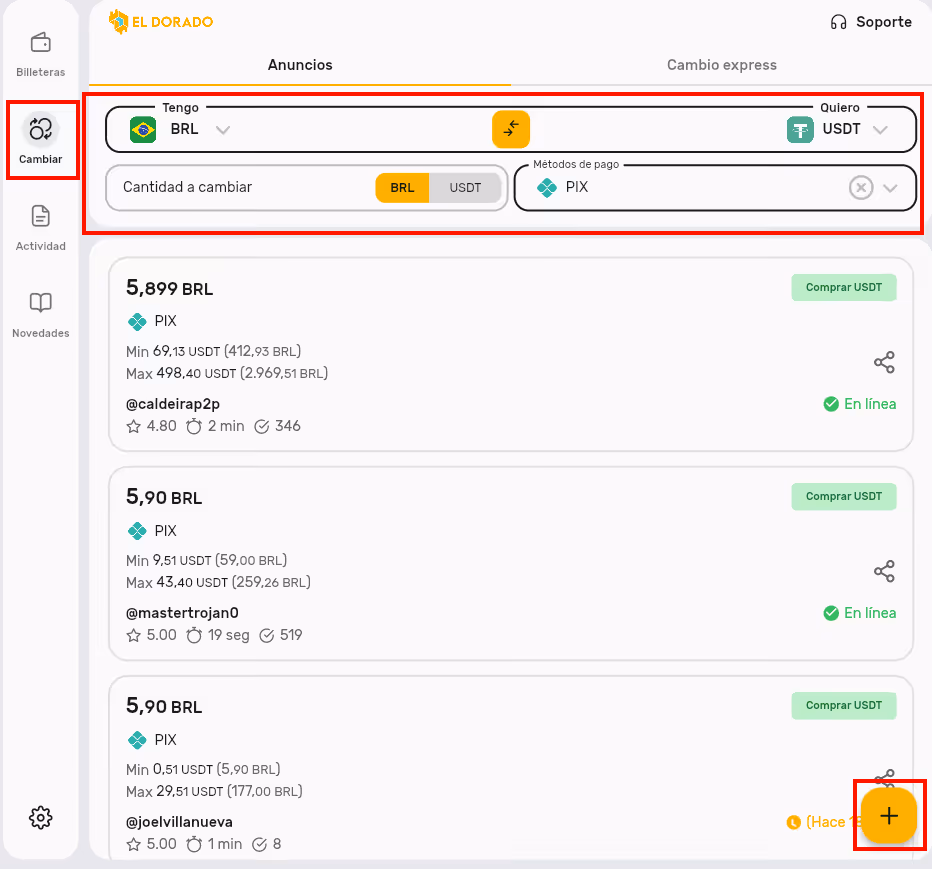Click Min 69,13 USDT limit text
The width and height of the screenshot is (932, 869).
coord(213,351)
